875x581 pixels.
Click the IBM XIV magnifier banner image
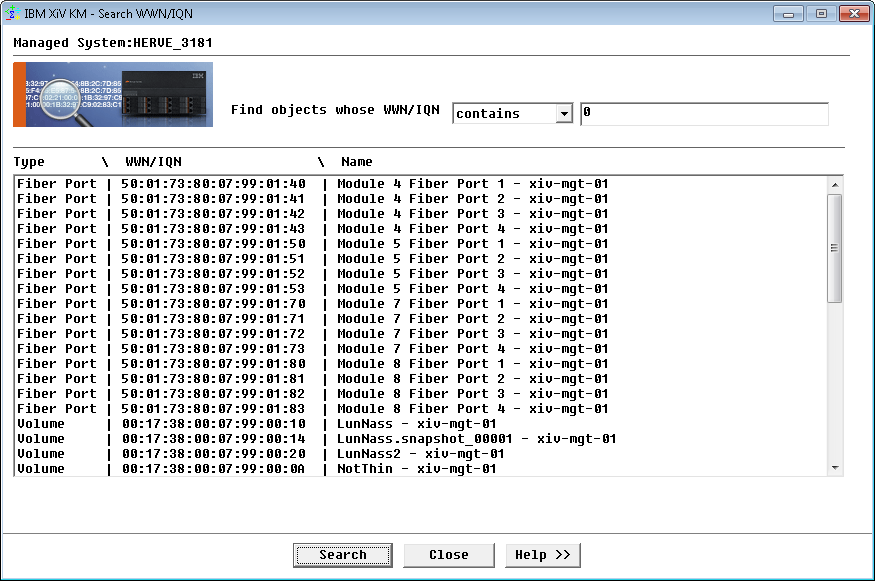pos(113,94)
